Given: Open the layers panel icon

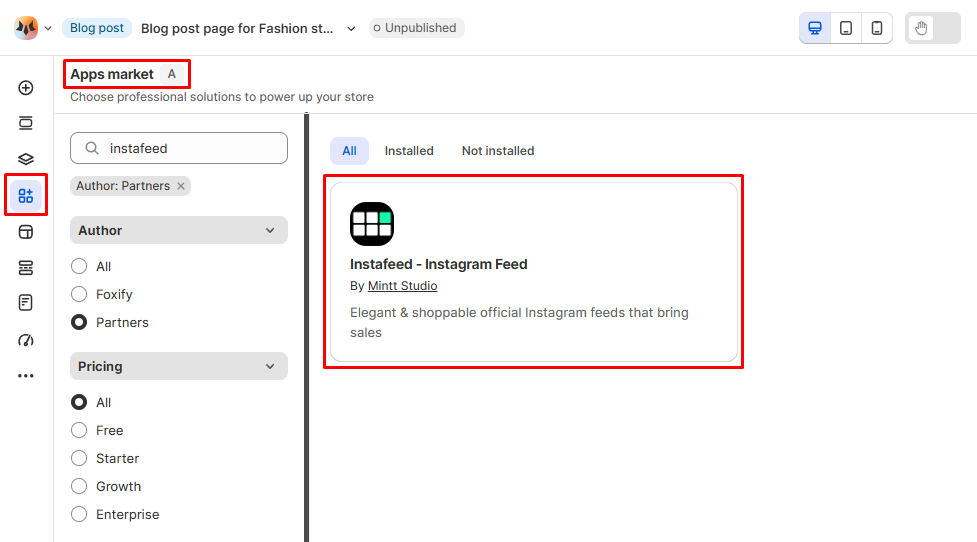Looking at the screenshot, I should coord(26,159).
